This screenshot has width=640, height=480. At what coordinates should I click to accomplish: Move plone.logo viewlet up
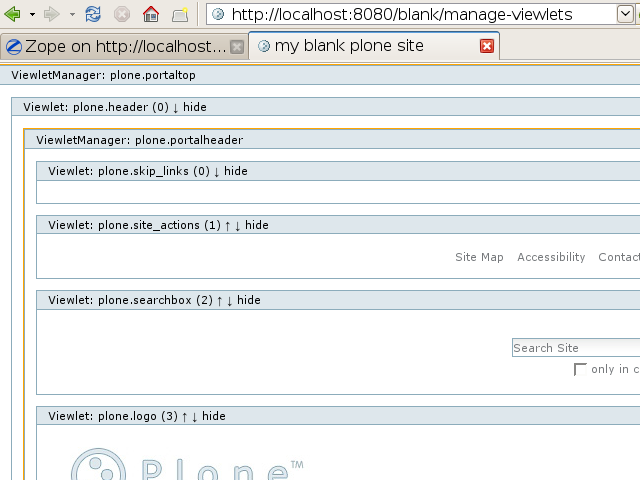pos(184,417)
